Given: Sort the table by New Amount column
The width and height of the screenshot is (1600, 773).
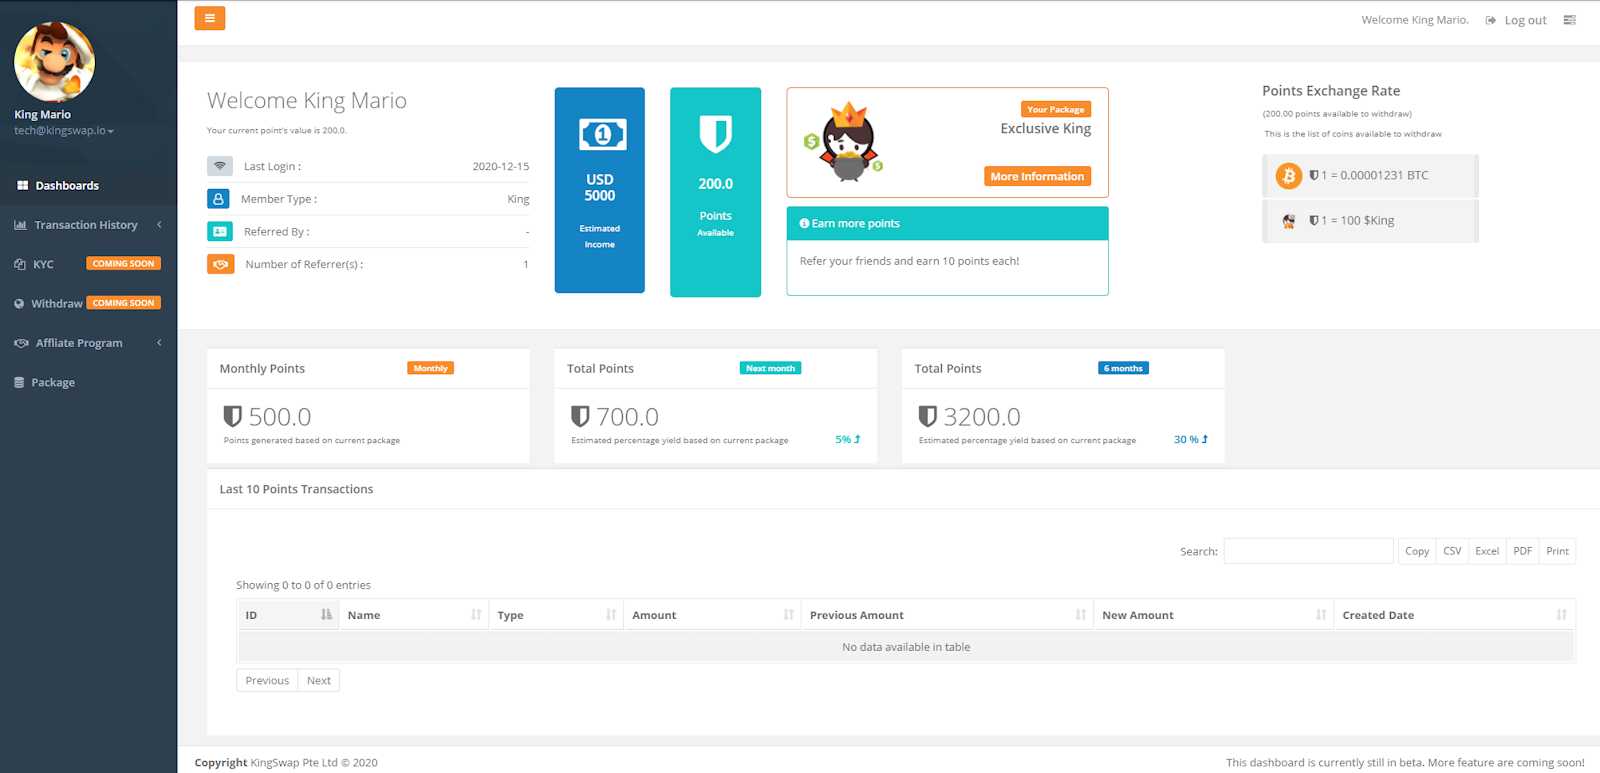Looking at the screenshot, I should (1214, 615).
